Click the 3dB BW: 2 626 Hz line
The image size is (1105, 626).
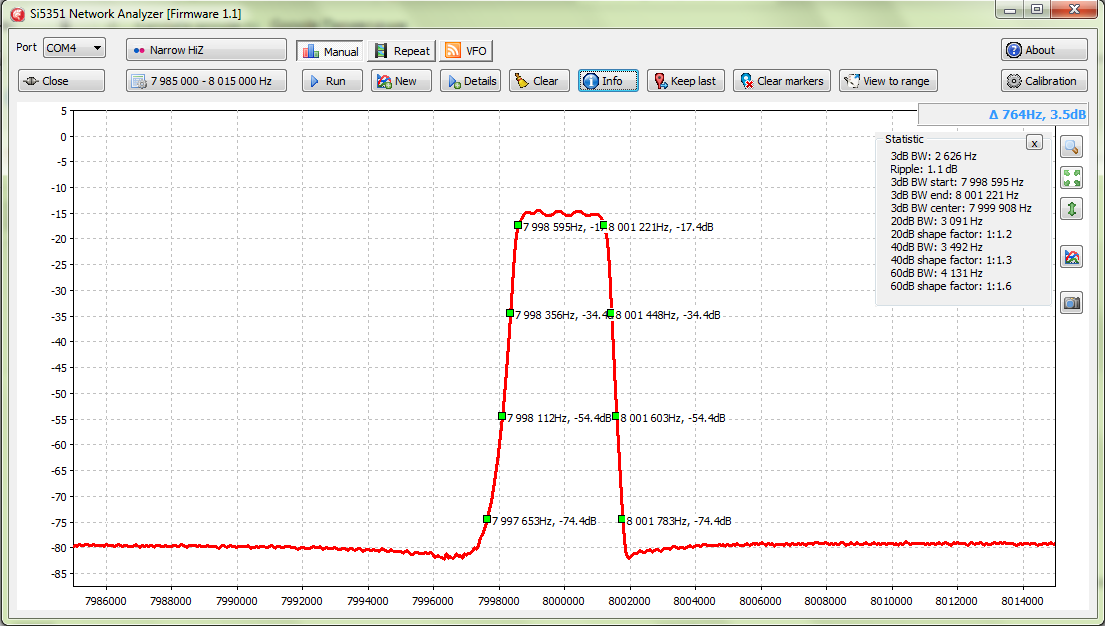point(934,156)
